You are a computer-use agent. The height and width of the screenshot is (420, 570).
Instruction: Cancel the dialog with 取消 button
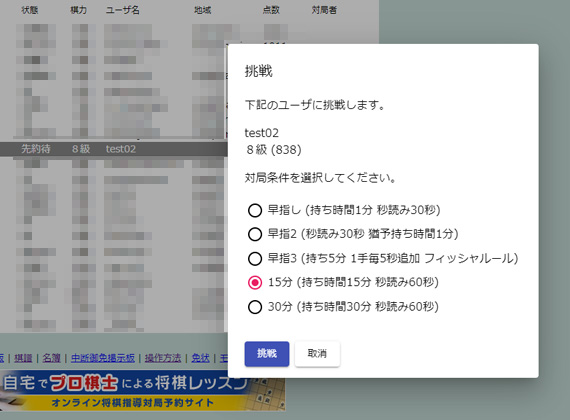click(317, 353)
